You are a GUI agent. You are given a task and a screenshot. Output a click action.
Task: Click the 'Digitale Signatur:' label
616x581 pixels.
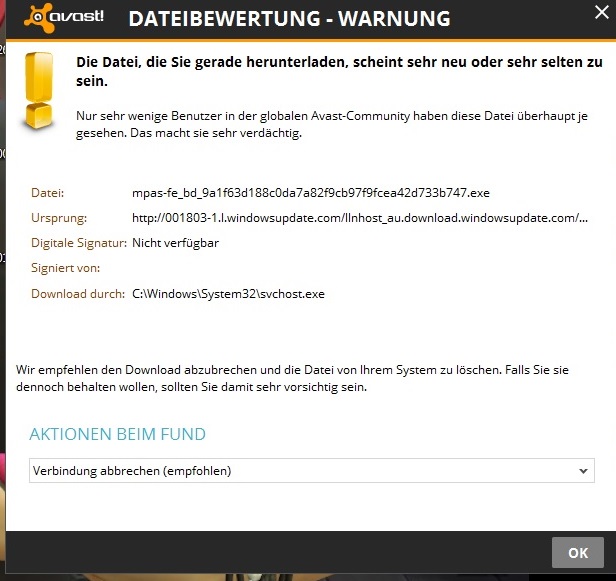(x=79, y=243)
